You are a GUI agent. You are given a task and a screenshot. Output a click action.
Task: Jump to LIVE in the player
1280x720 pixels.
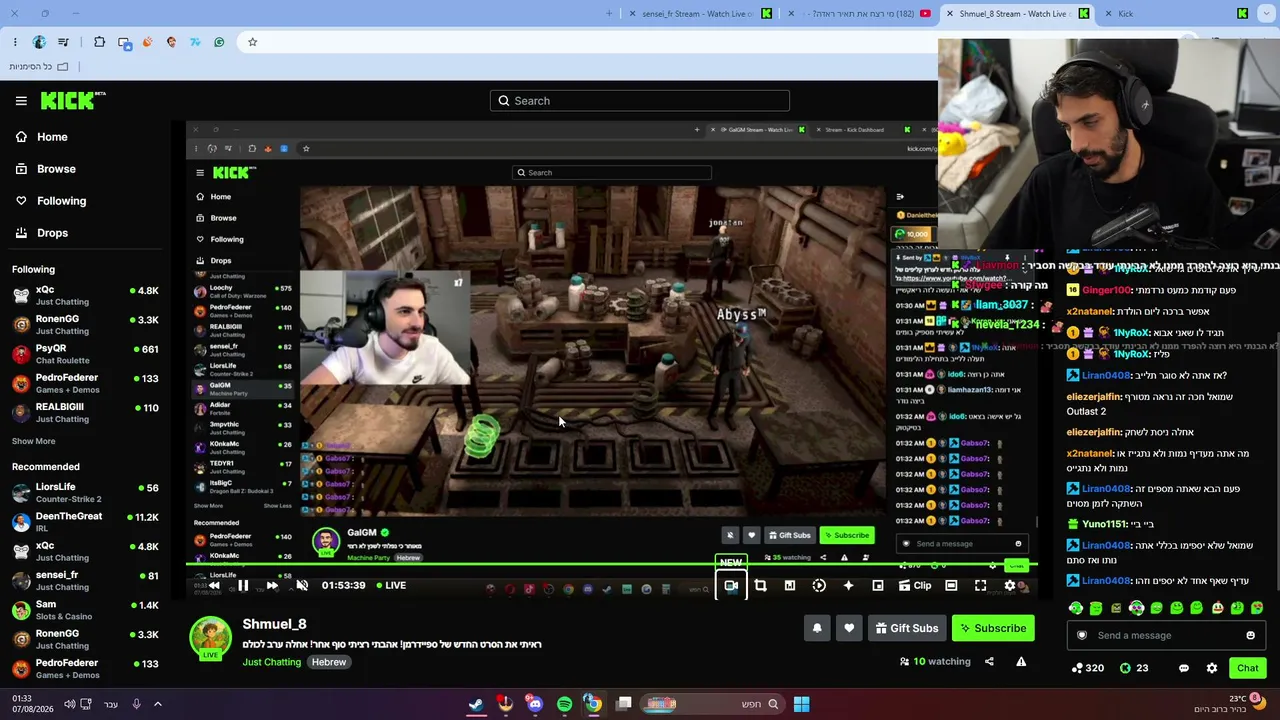[390, 586]
